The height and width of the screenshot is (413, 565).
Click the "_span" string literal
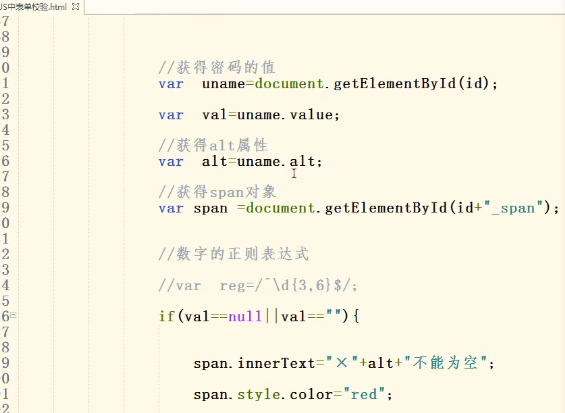(x=513, y=208)
